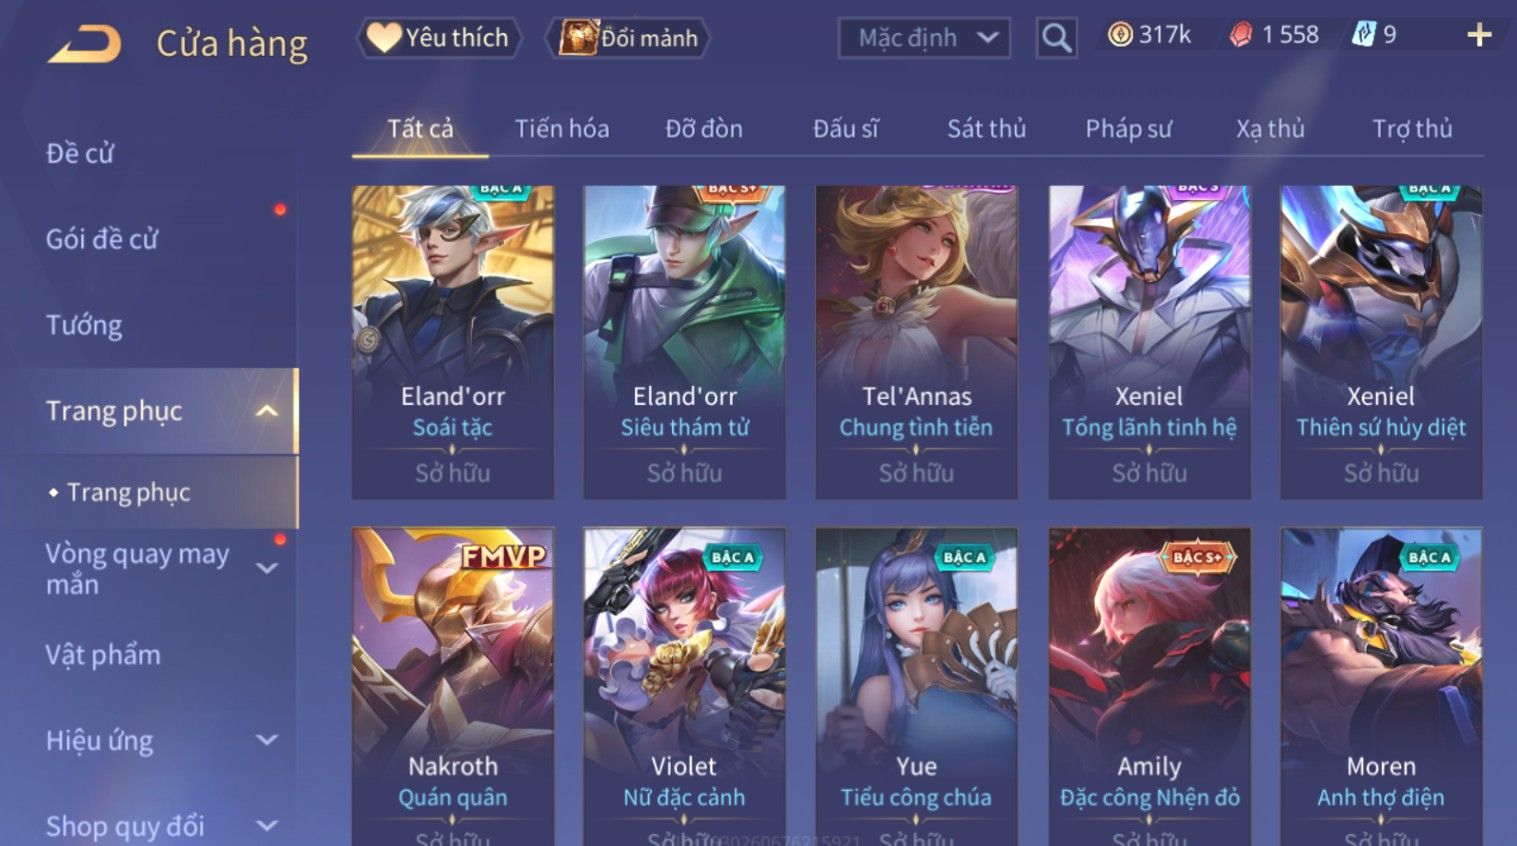Collapse the Trang phục sidebar section
Viewport: 1517px width, 846px height.
[267, 411]
